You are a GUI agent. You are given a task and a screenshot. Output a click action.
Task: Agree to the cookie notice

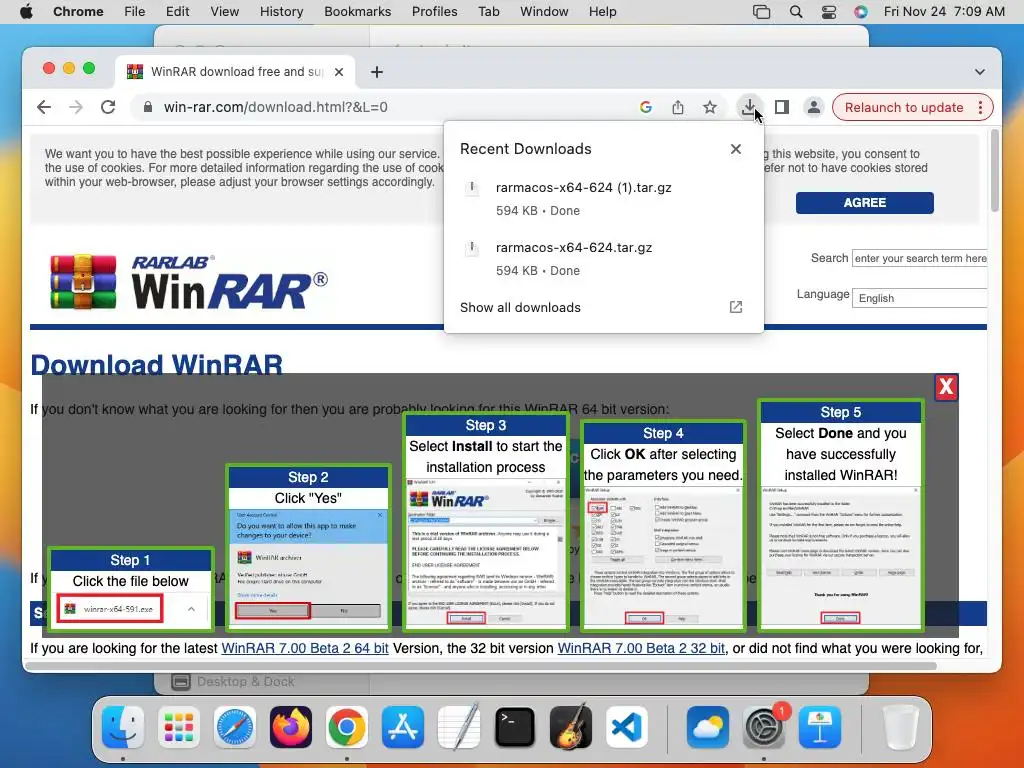tap(865, 202)
